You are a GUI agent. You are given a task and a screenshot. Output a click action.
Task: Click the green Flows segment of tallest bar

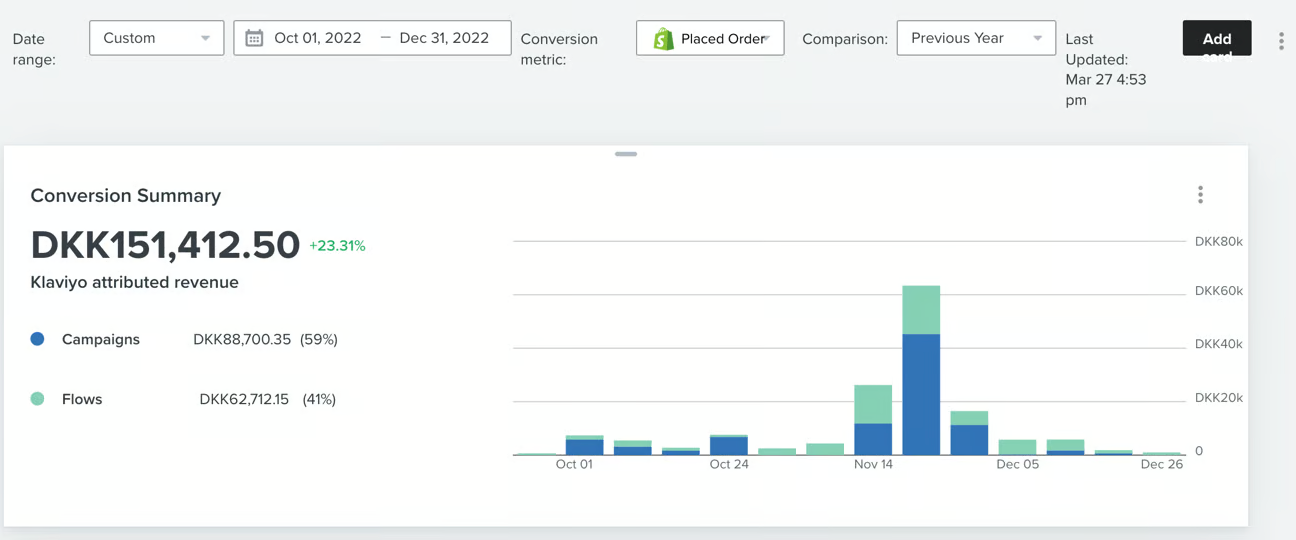921,310
